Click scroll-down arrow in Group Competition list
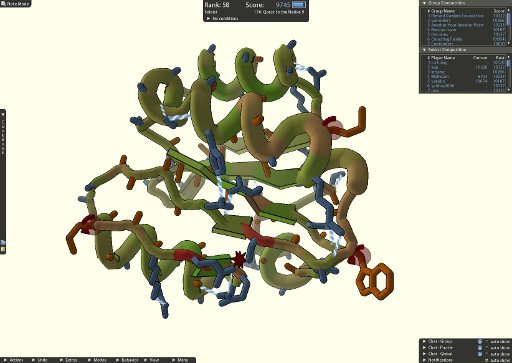Image resolution: width=512 pixels, height=363 pixels. (508, 43)
